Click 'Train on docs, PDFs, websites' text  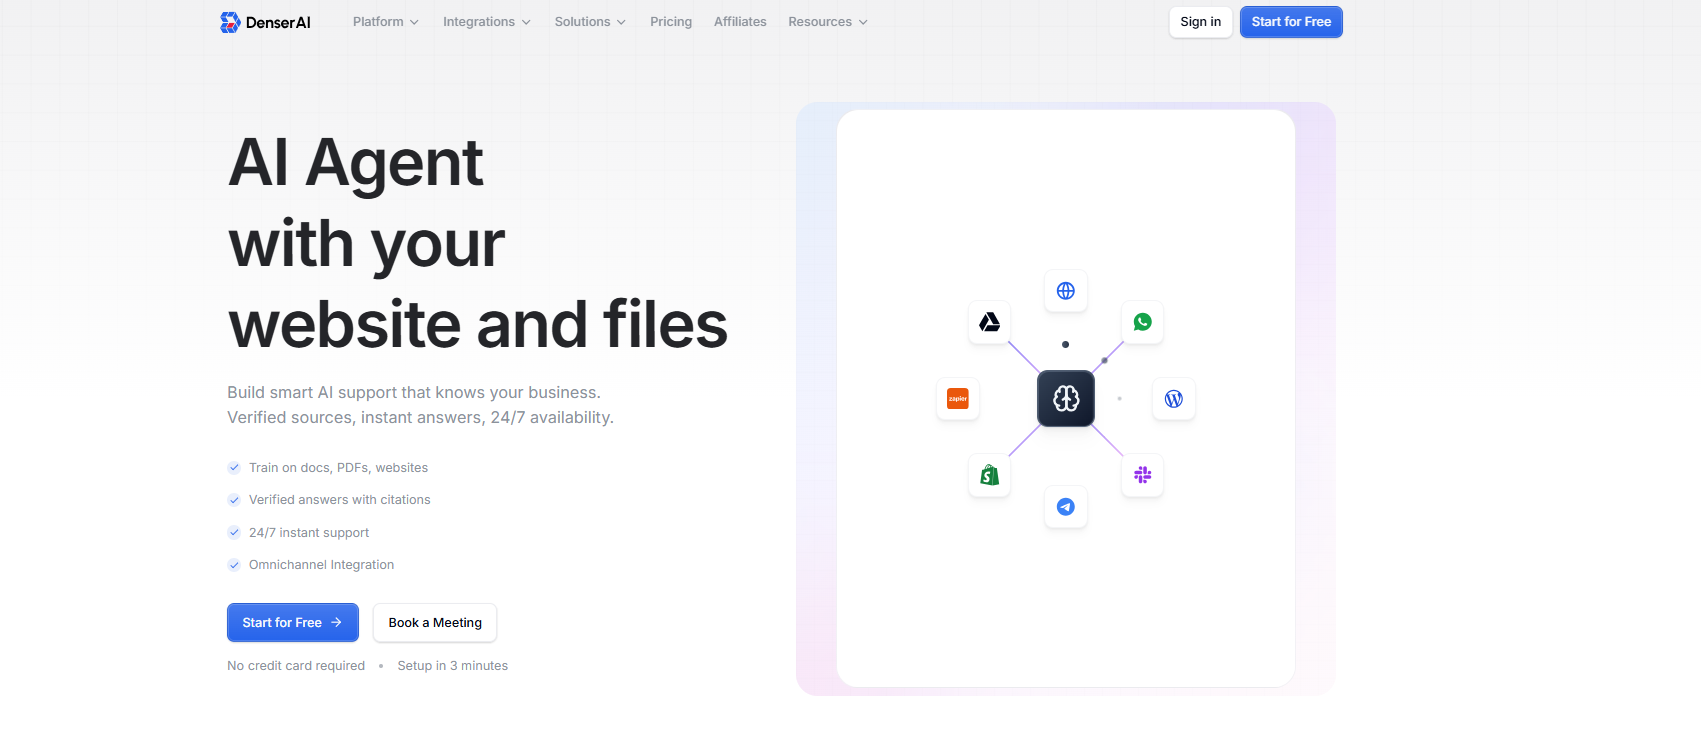[338, 467]
